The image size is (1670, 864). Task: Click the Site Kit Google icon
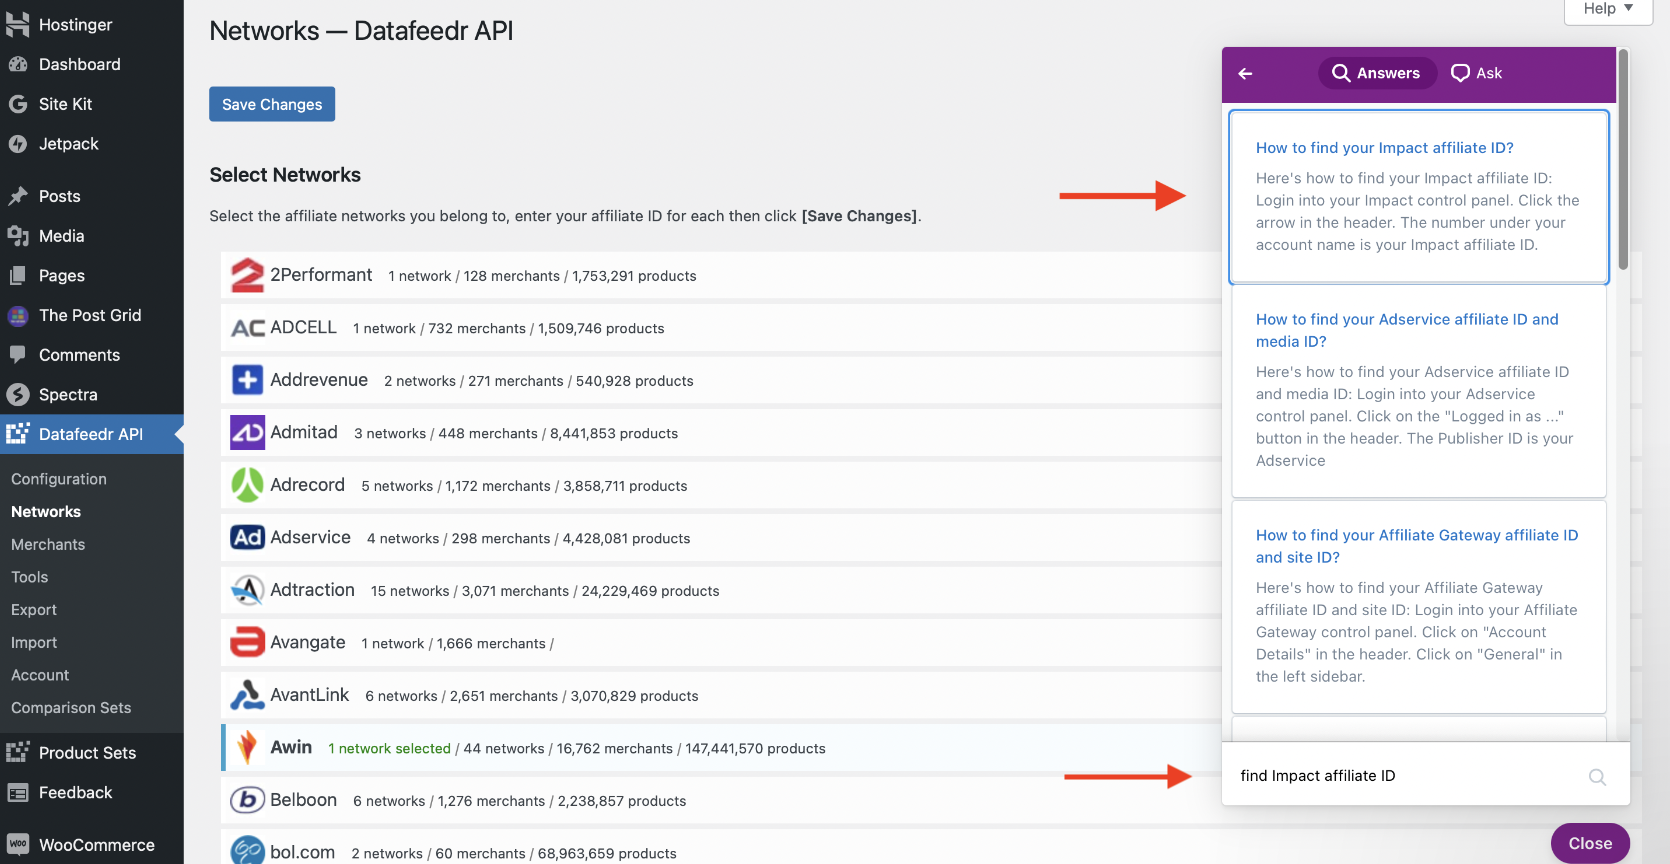[18, 104]
